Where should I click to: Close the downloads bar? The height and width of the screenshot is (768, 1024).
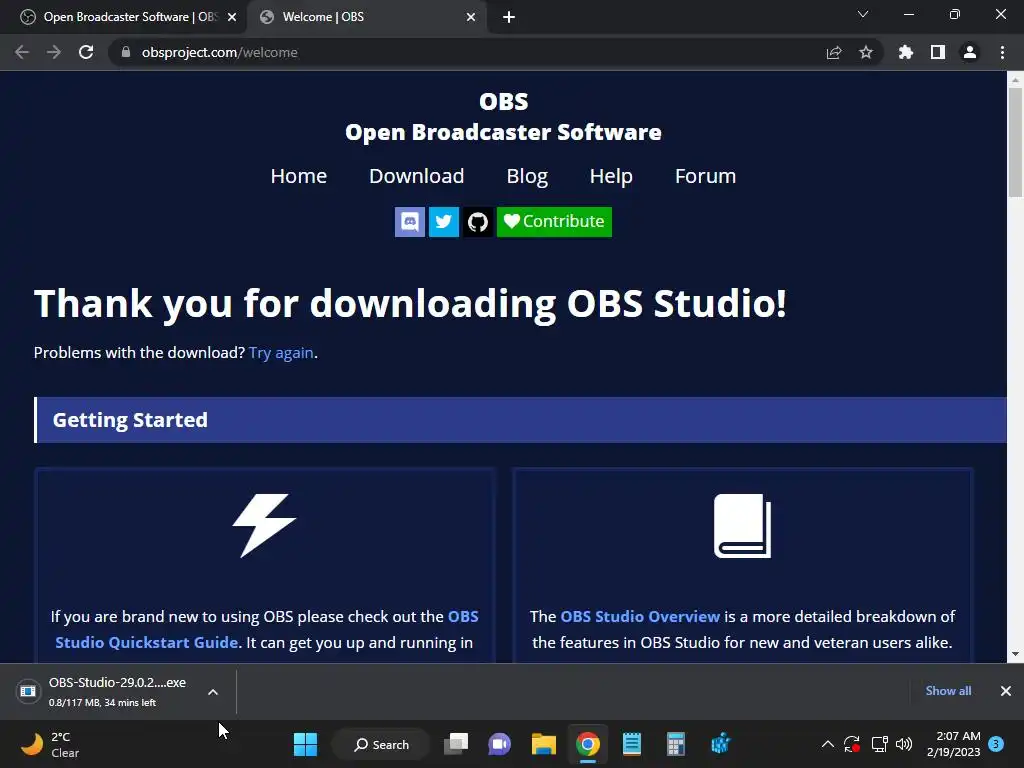(1006, 691)
